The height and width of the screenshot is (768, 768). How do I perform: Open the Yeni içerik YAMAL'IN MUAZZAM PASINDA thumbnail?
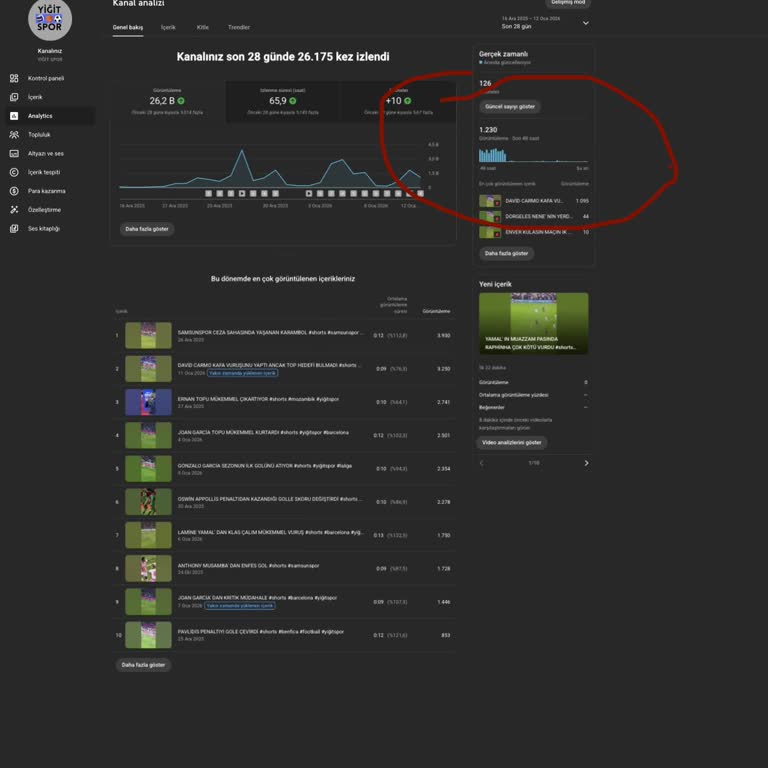[x=534, y=323]
